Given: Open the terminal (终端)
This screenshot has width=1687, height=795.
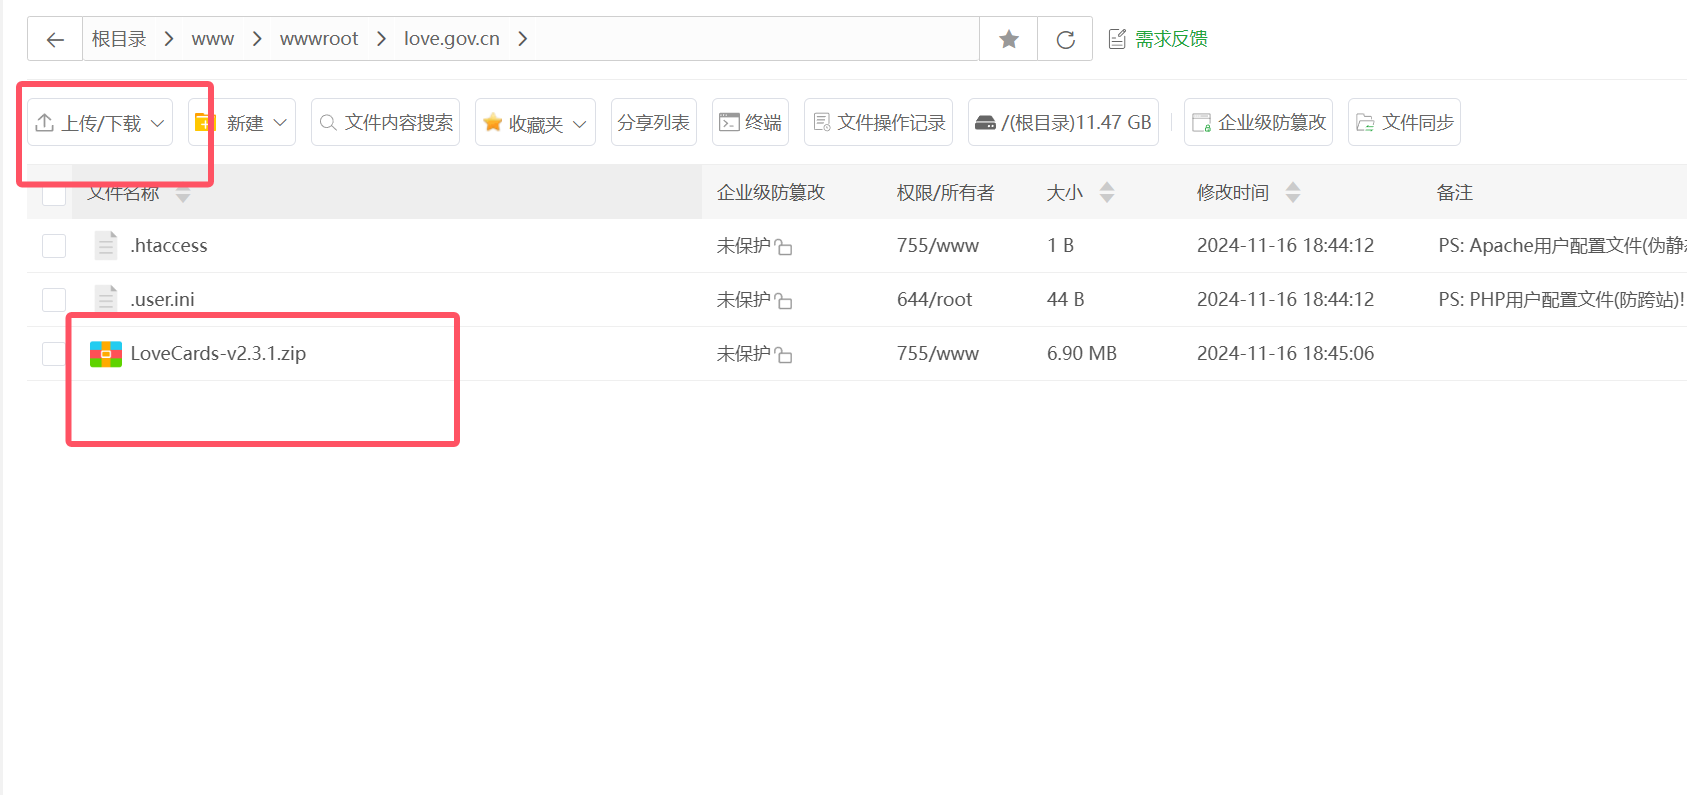Looking at the screenshot, I should (x=750, y=122).
